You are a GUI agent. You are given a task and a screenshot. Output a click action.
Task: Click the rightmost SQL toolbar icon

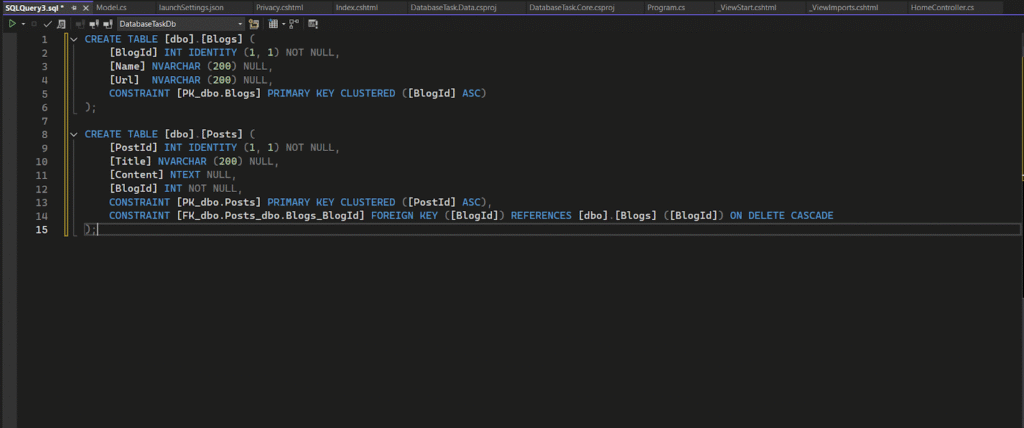314,23
